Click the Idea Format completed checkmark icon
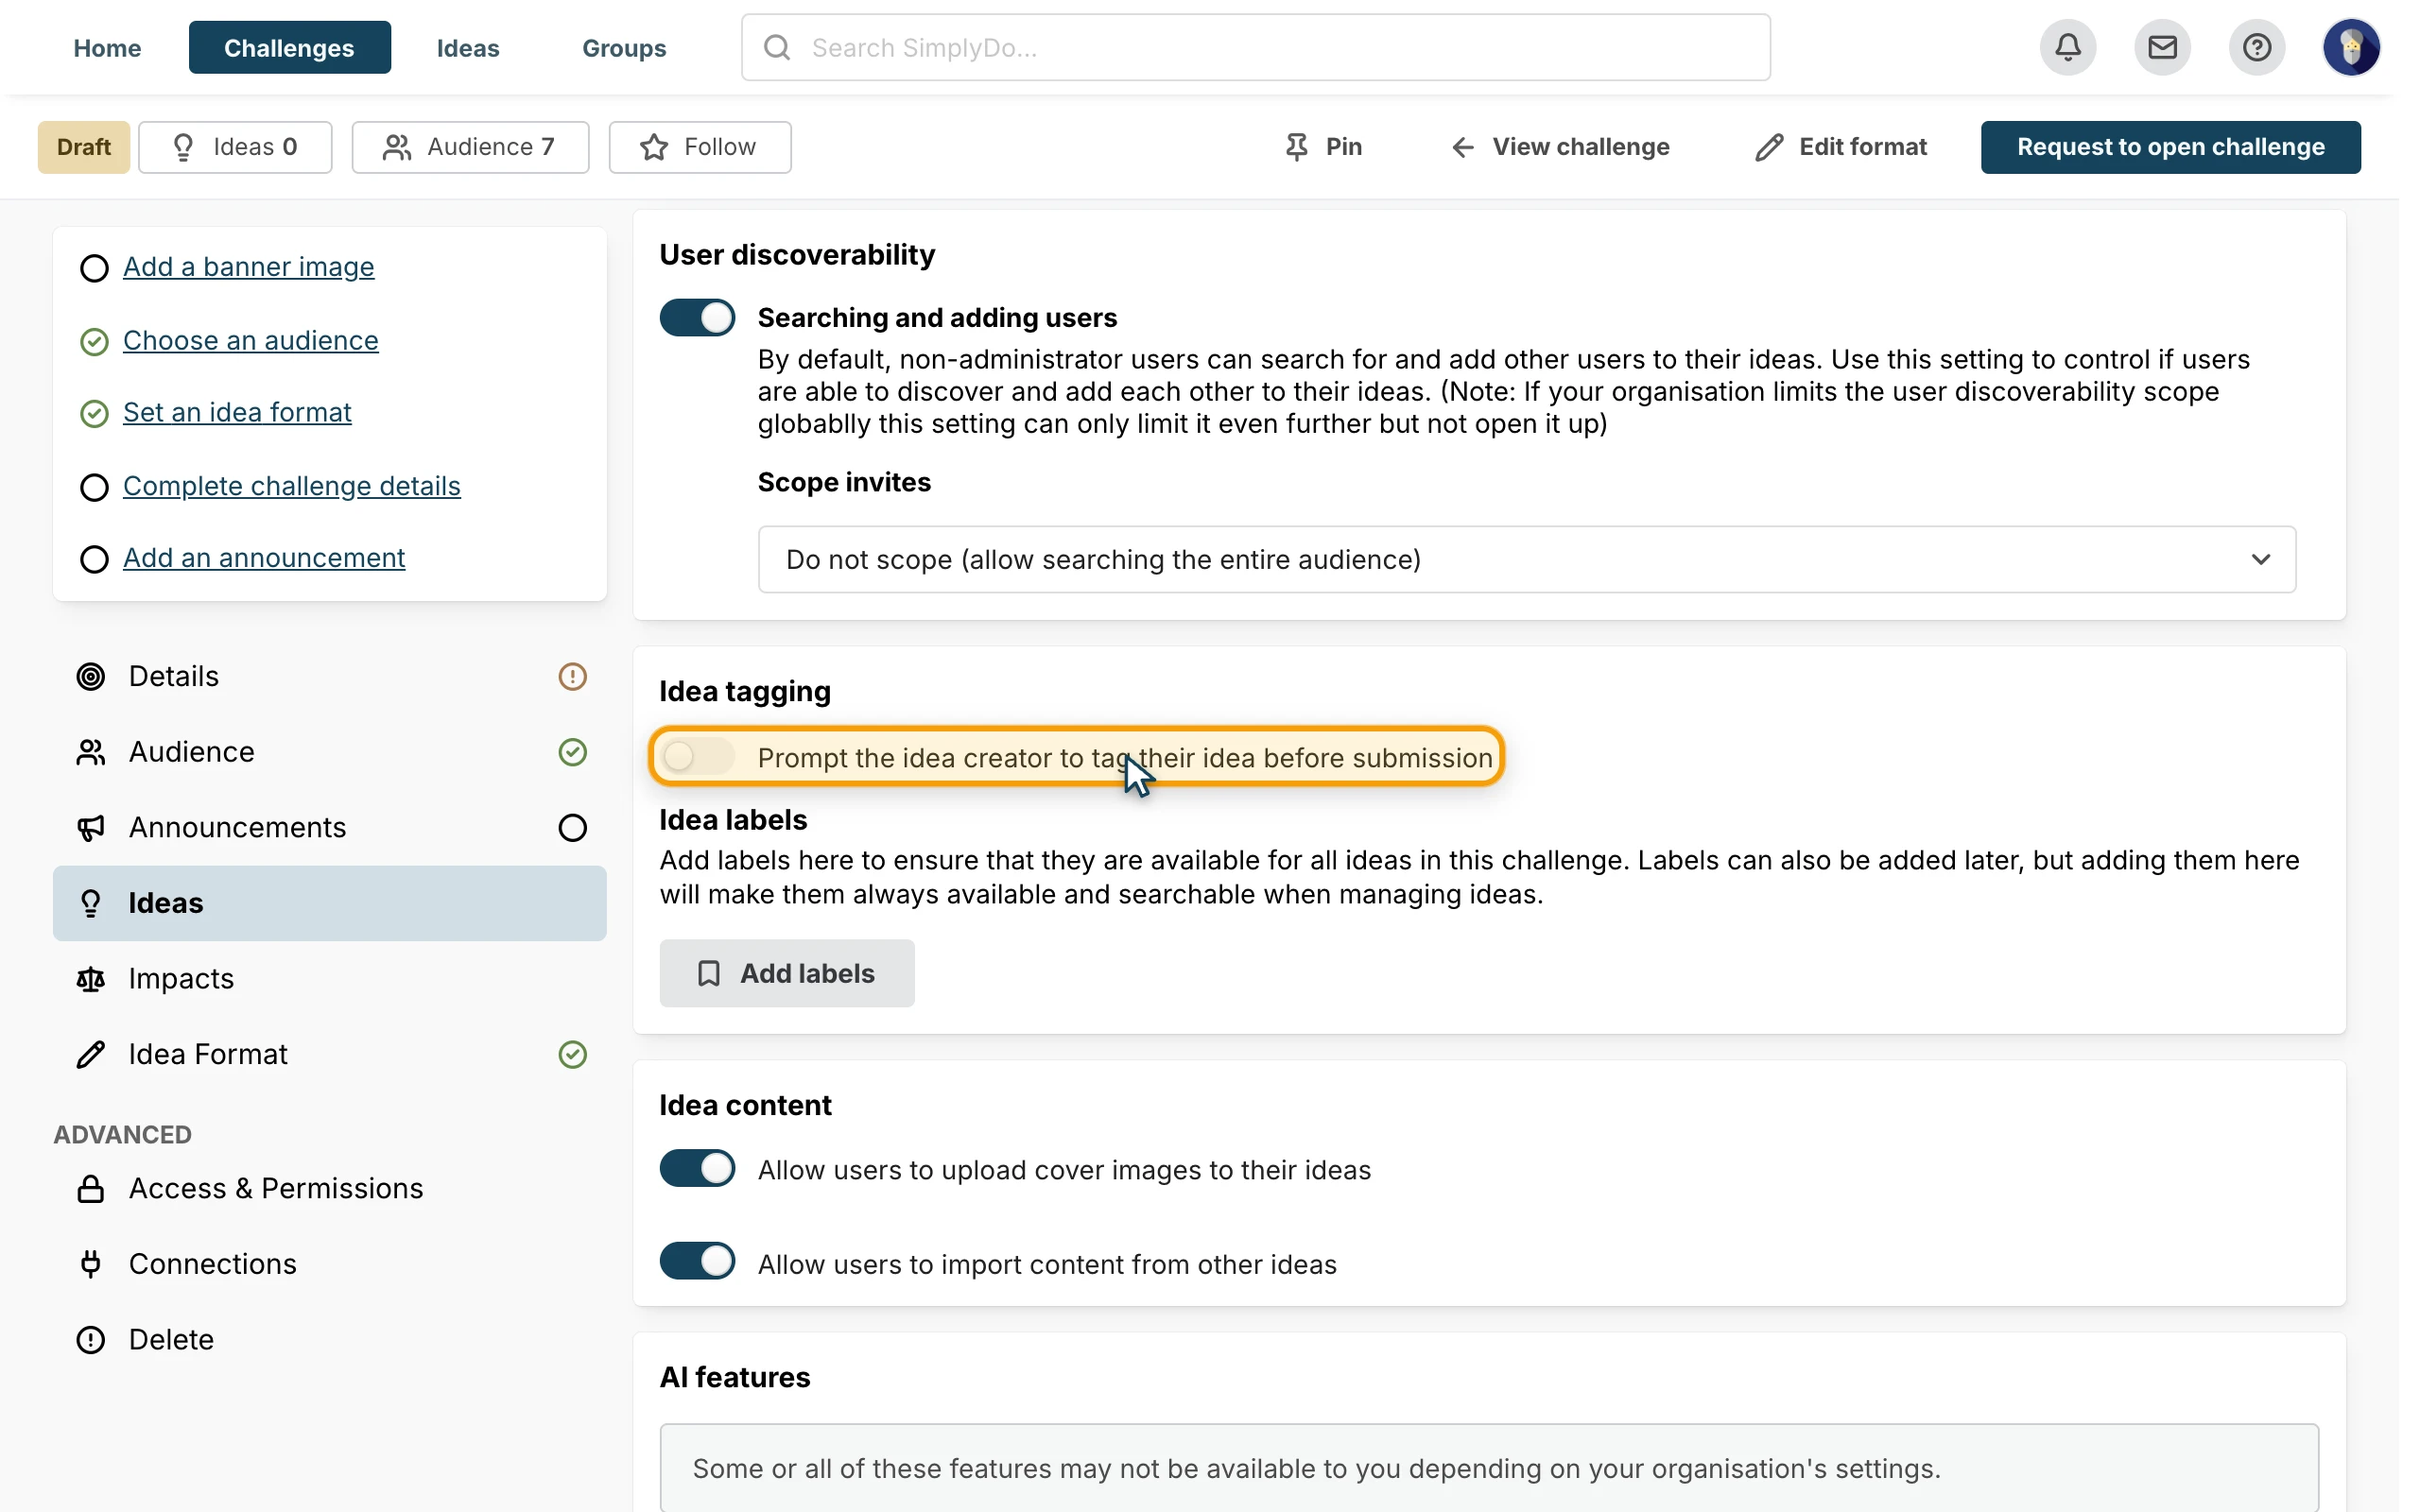 coord(572,1054)
